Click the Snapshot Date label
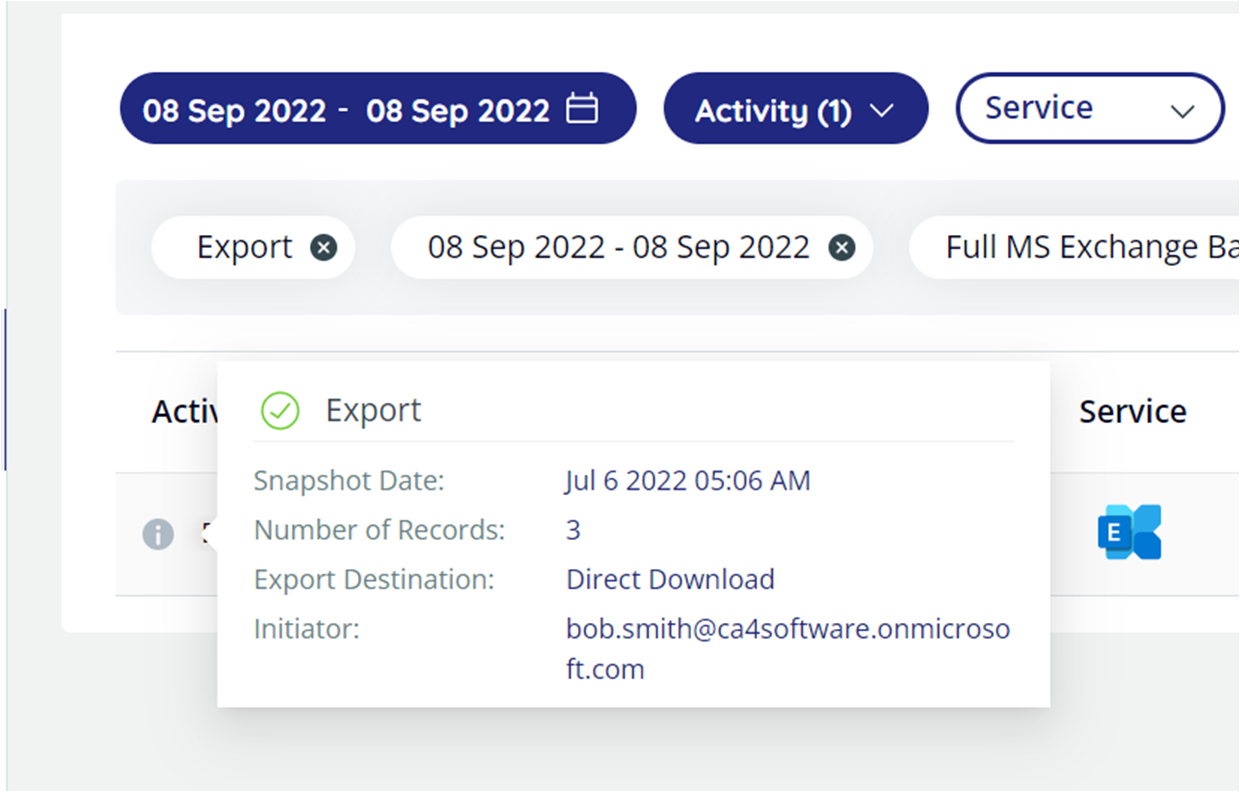This screenshot has width=1240, height=792. tap(349, 481)
